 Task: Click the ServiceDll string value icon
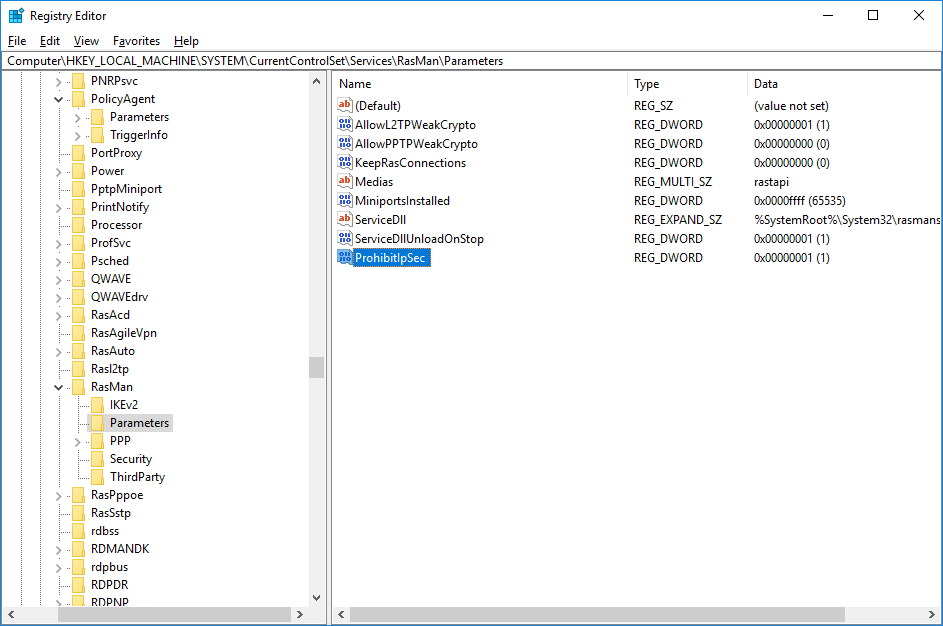[345, 219]
